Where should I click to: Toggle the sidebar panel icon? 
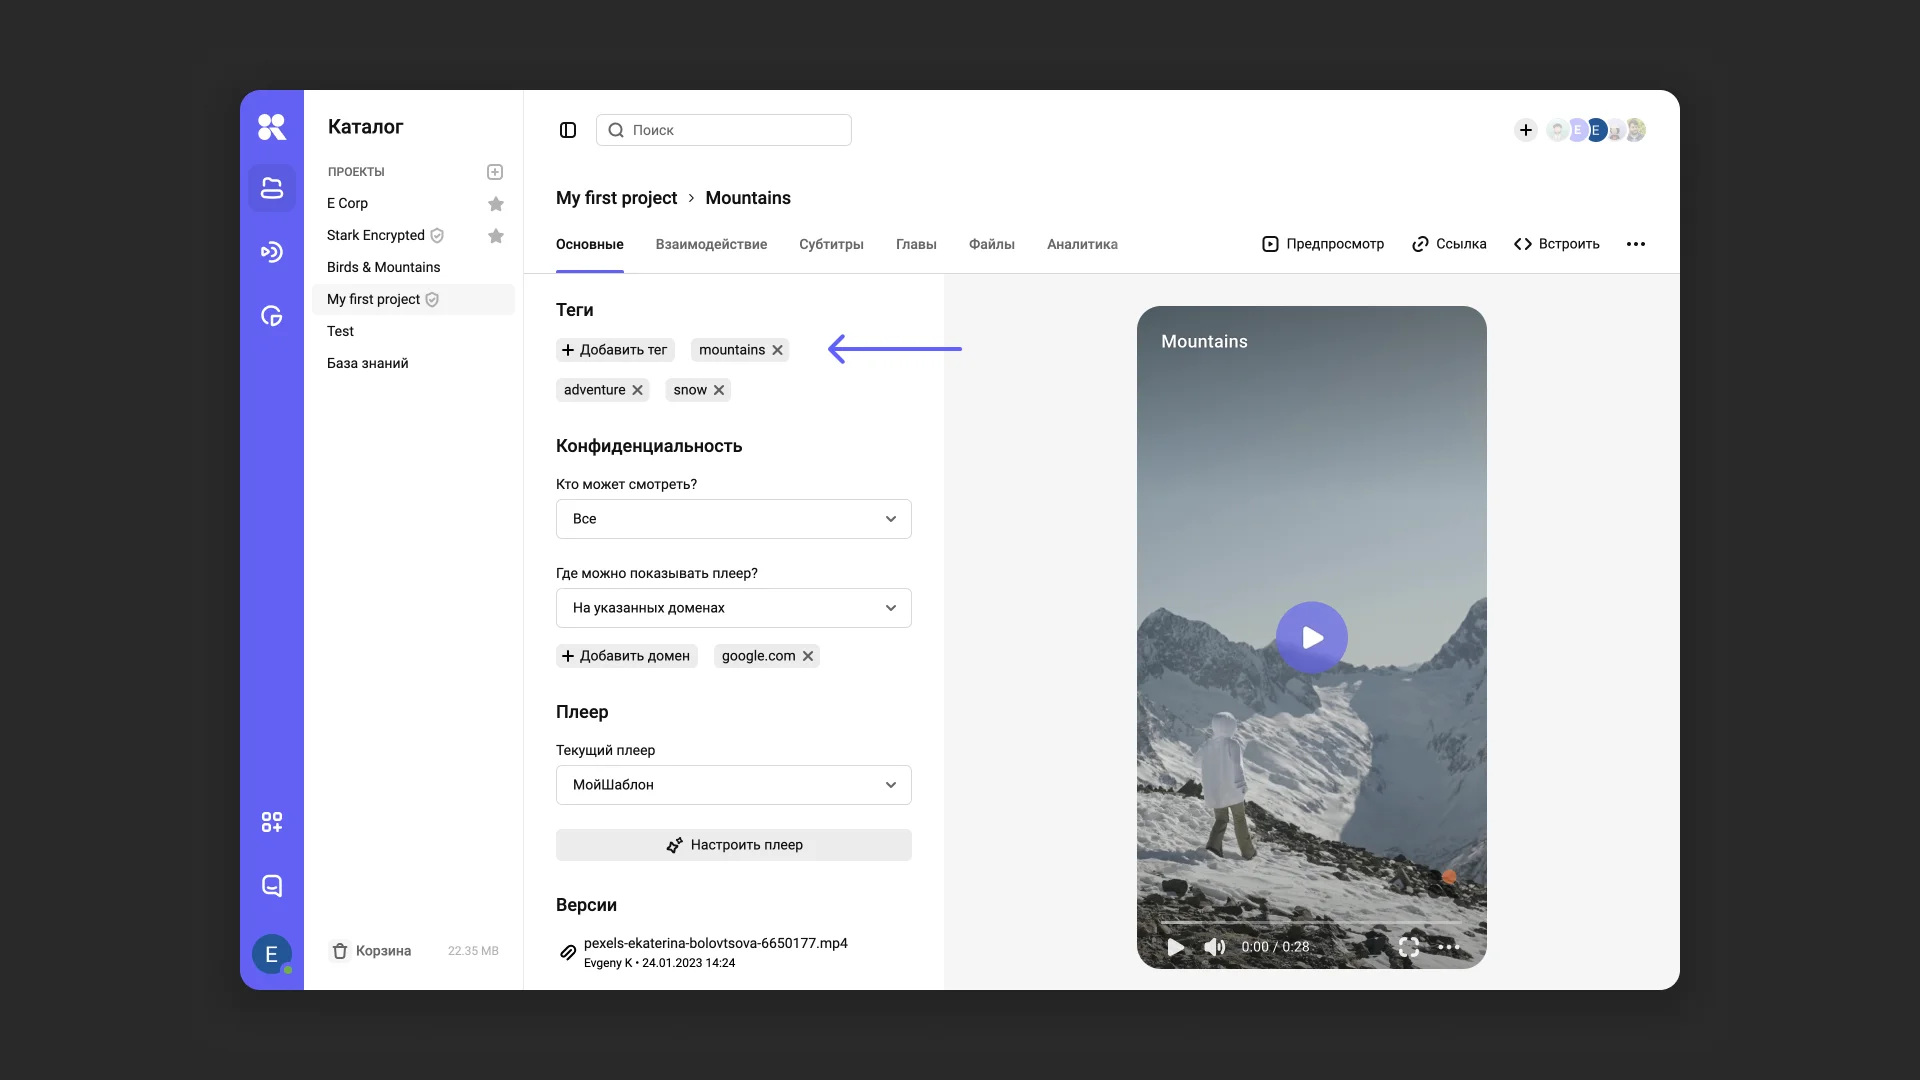tap(568, 130)
